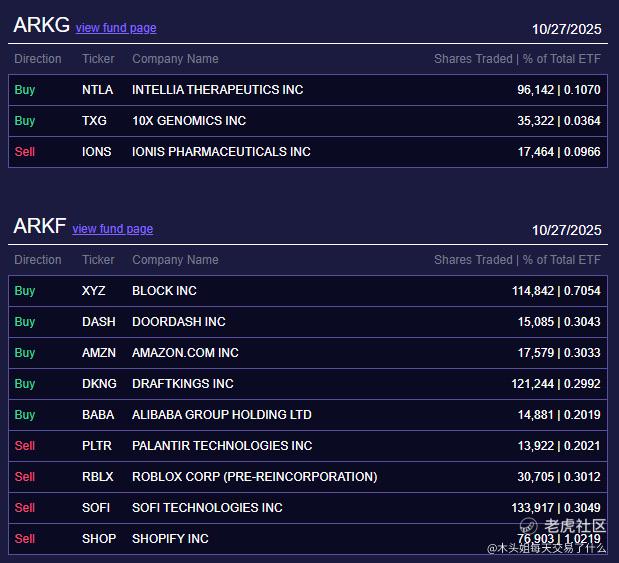Click value 17,464 | 0.0966
This screenshot has width=619, height=563.
559,152
